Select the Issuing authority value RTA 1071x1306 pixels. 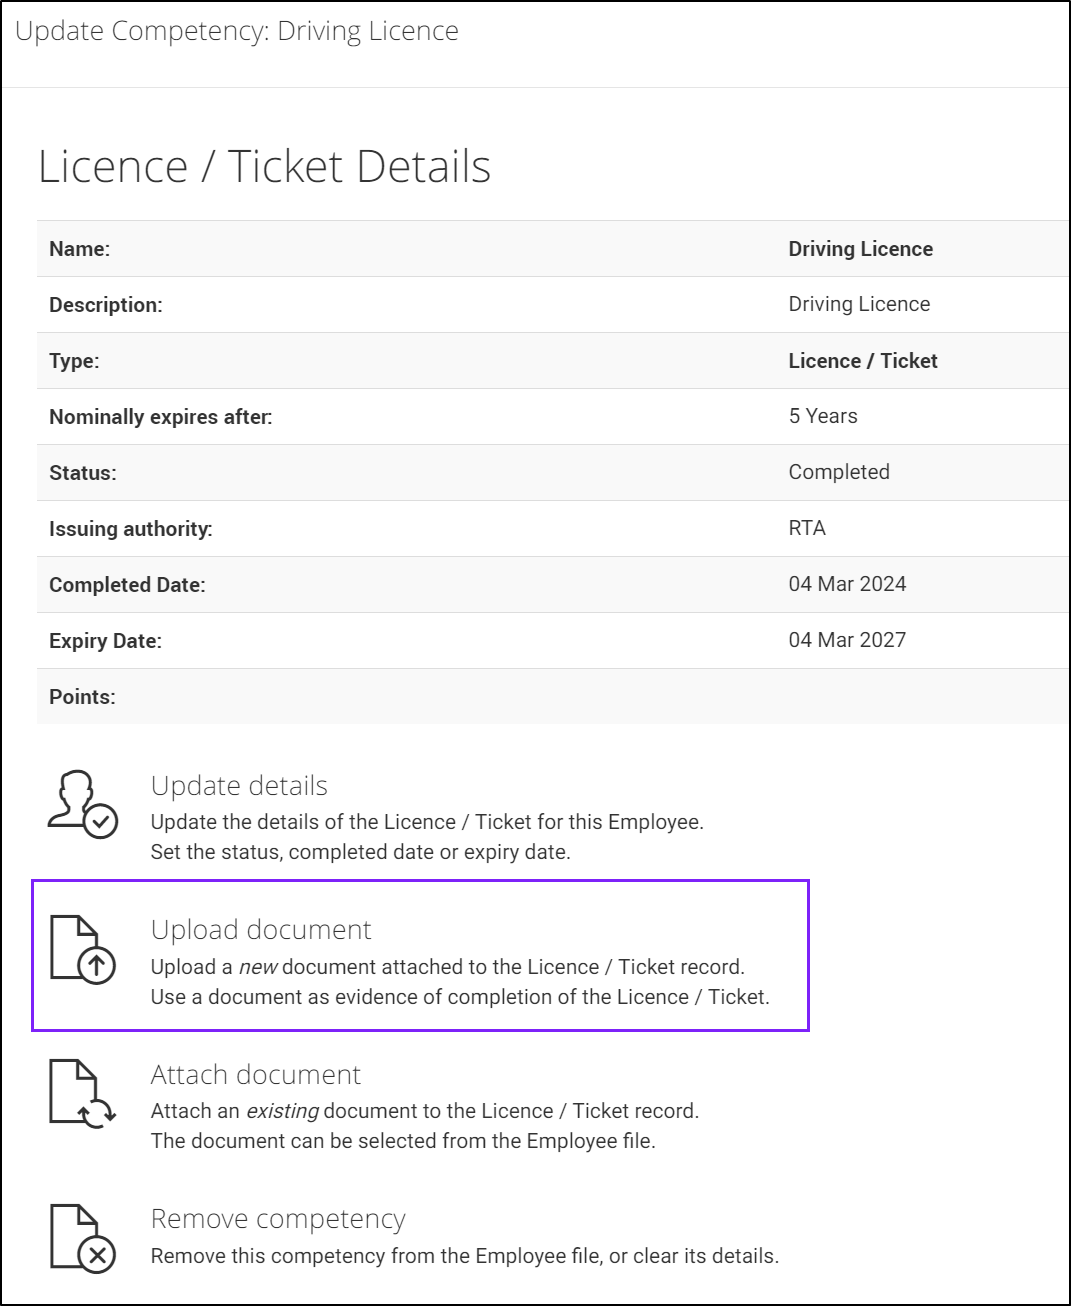click(807, 528)
